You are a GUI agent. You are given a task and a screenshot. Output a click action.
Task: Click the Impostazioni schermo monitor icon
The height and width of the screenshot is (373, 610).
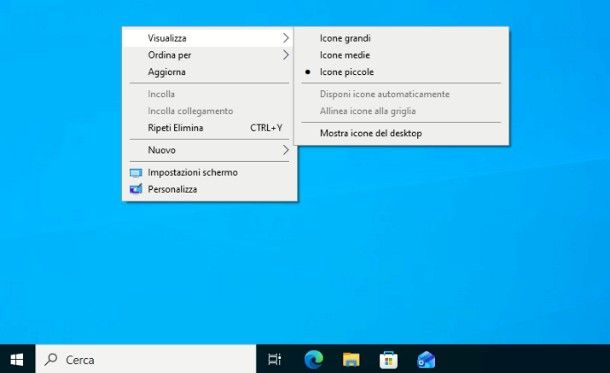(x=136, y=173)
